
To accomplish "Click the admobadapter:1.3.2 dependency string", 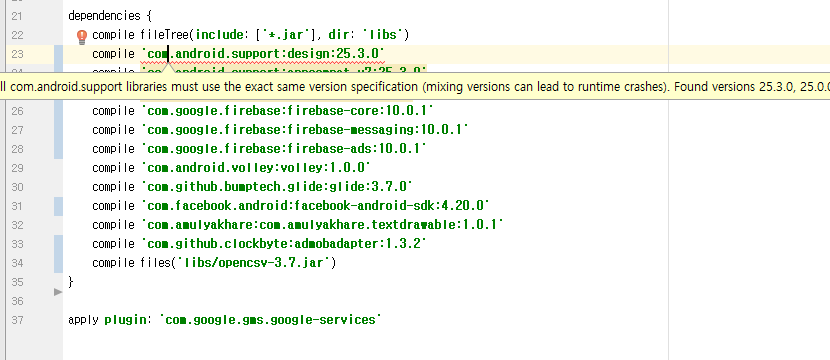I will [x=284, y=244].
